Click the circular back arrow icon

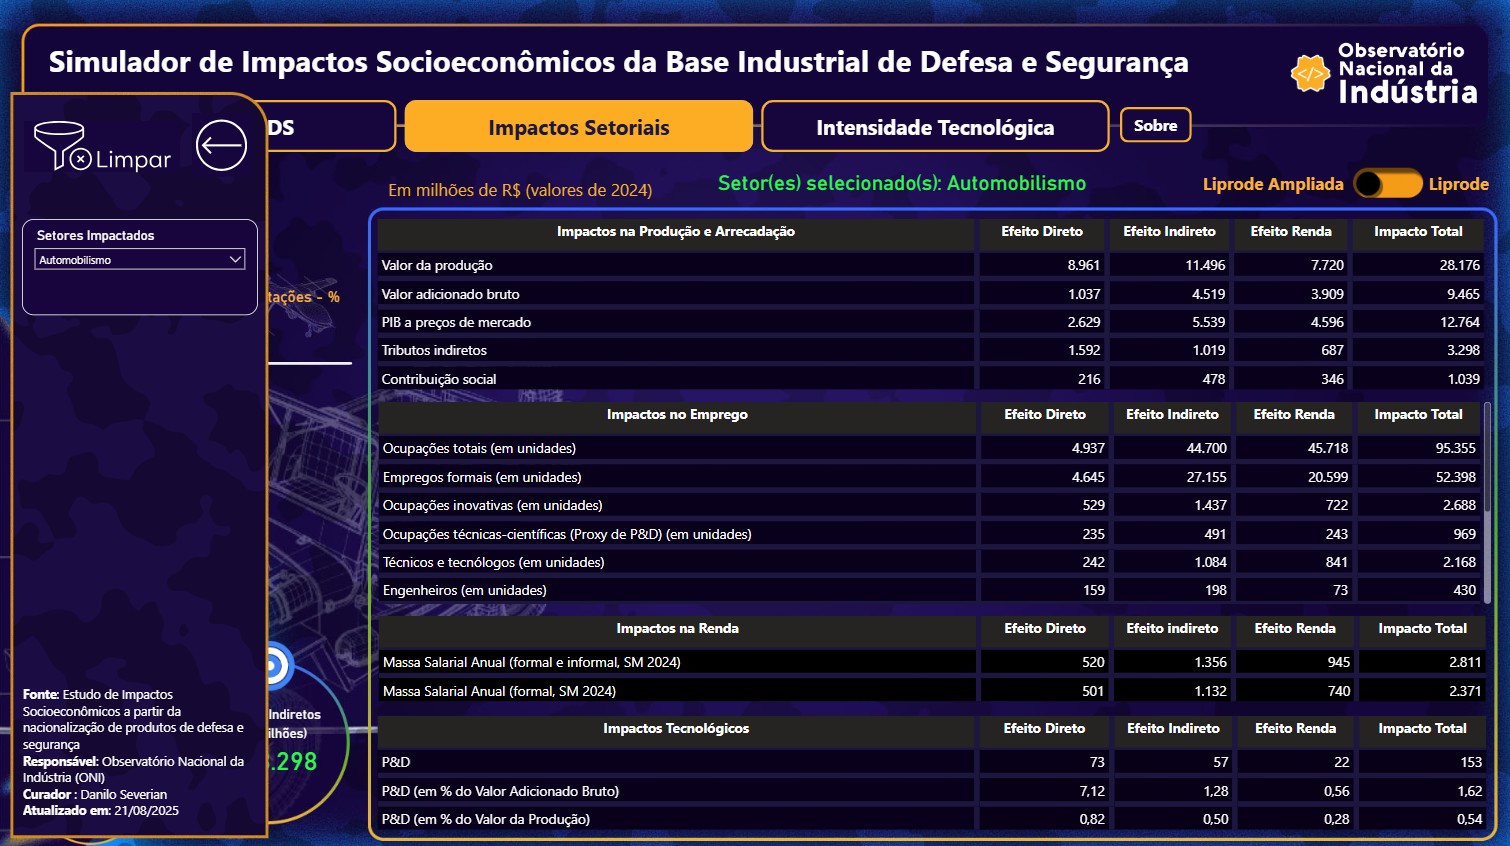pyautogui.click(x=221, y=146)
